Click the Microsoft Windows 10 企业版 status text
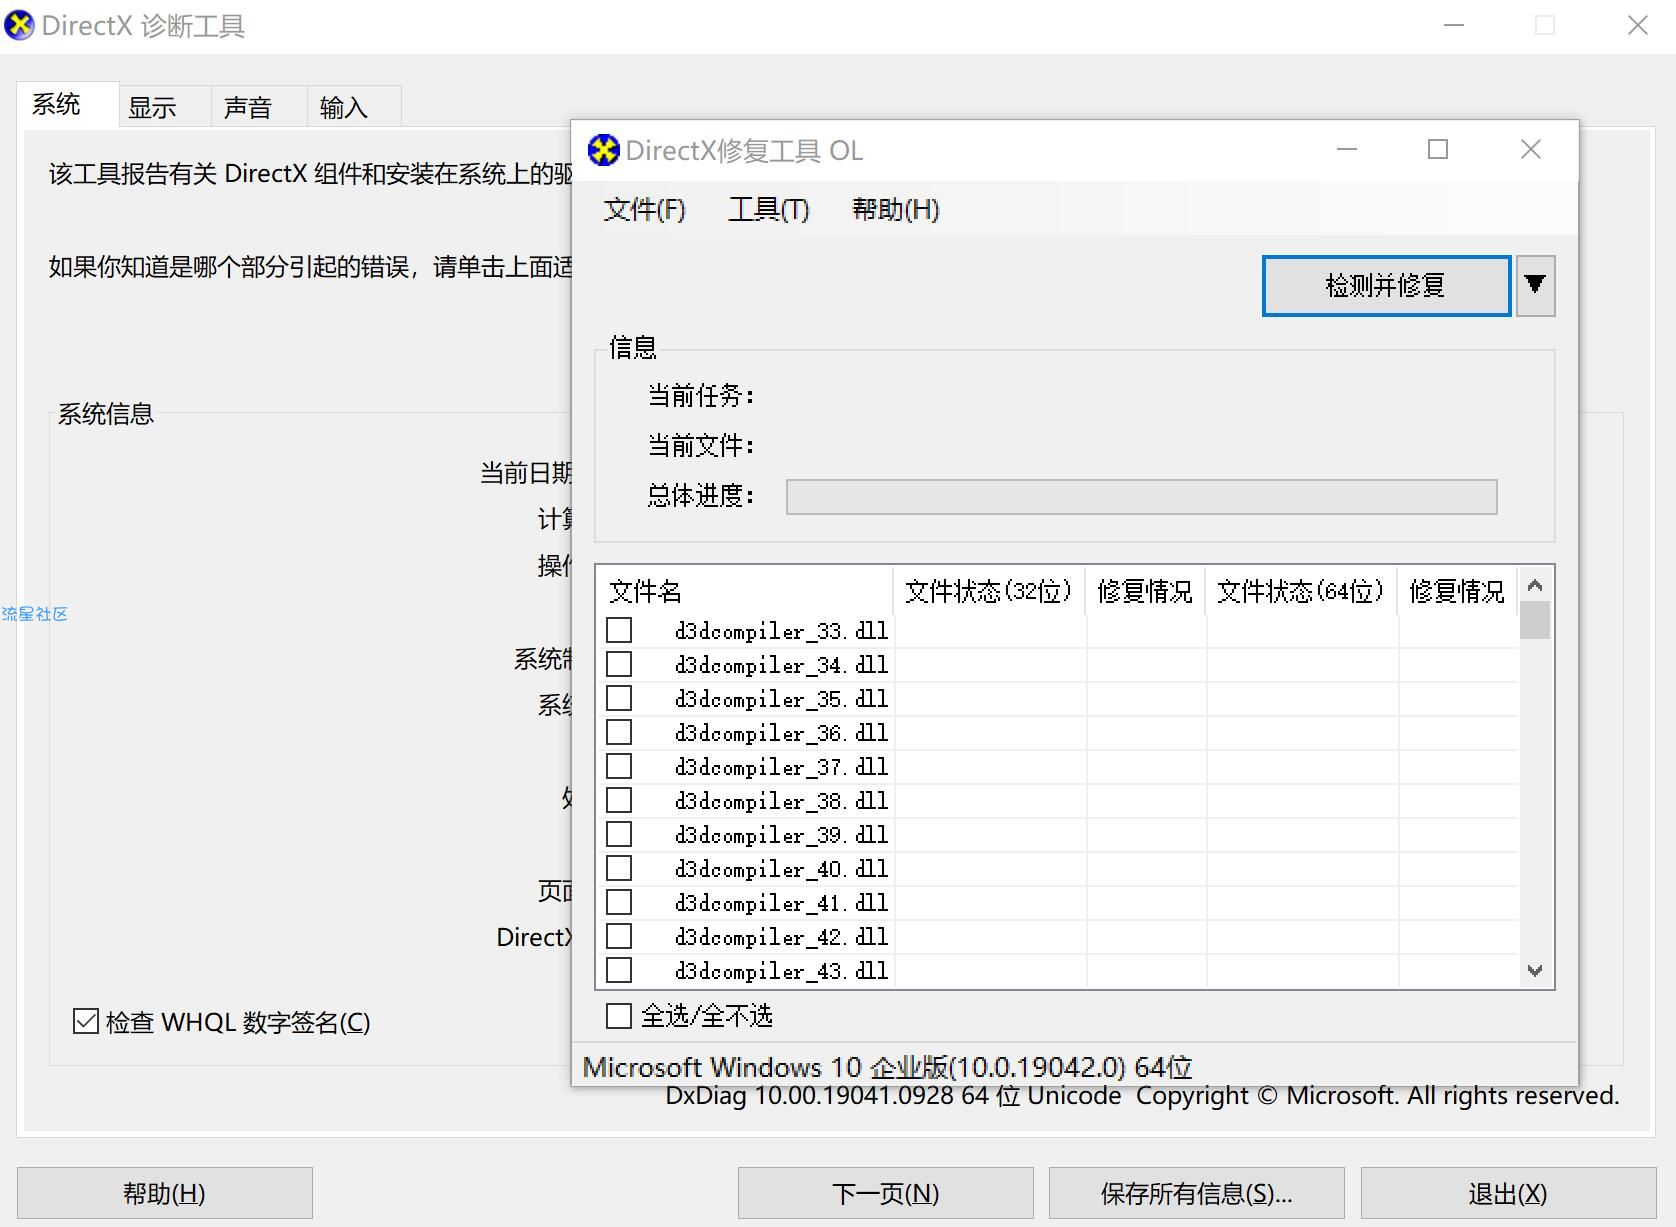Viewport: 1676px width, 1227px height. pos(887,1067)
